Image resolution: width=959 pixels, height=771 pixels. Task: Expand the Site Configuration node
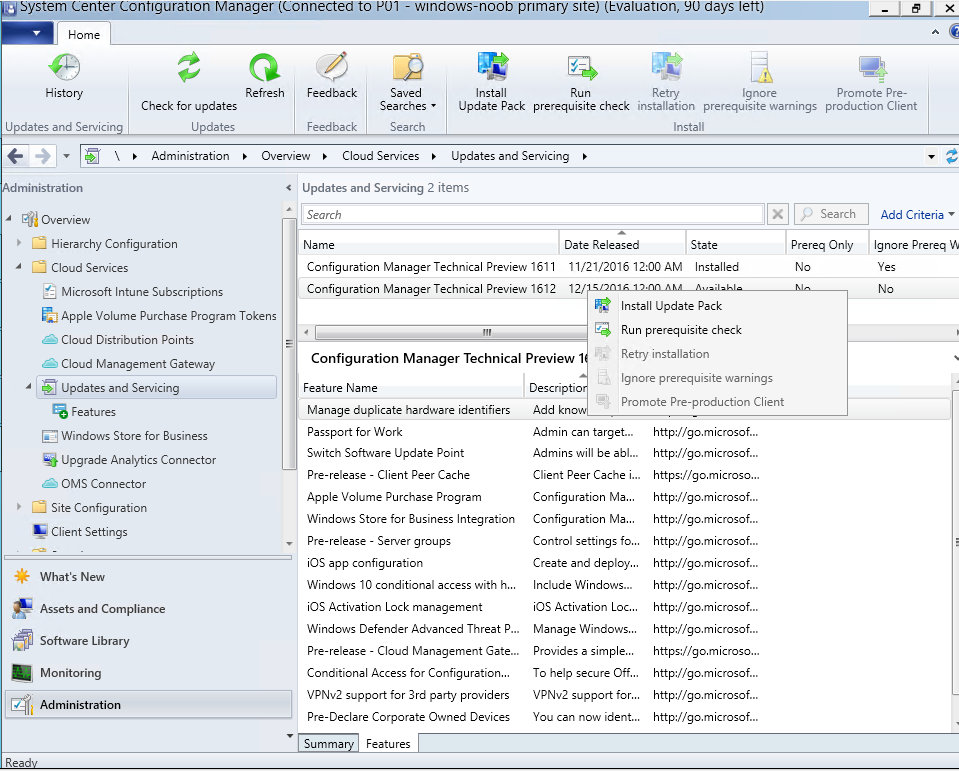19,507
